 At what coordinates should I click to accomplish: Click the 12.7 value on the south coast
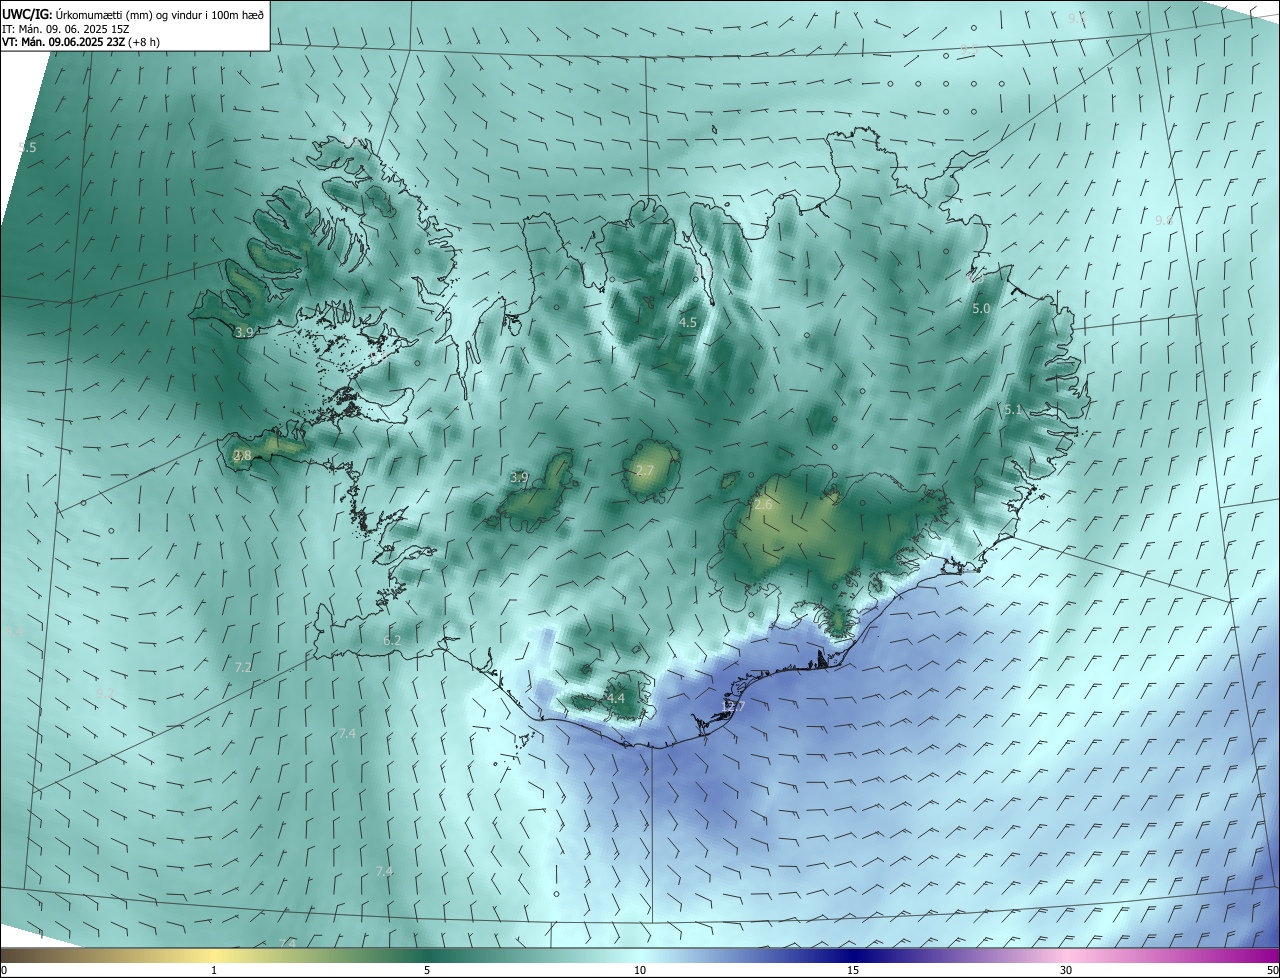pos(733,706)
